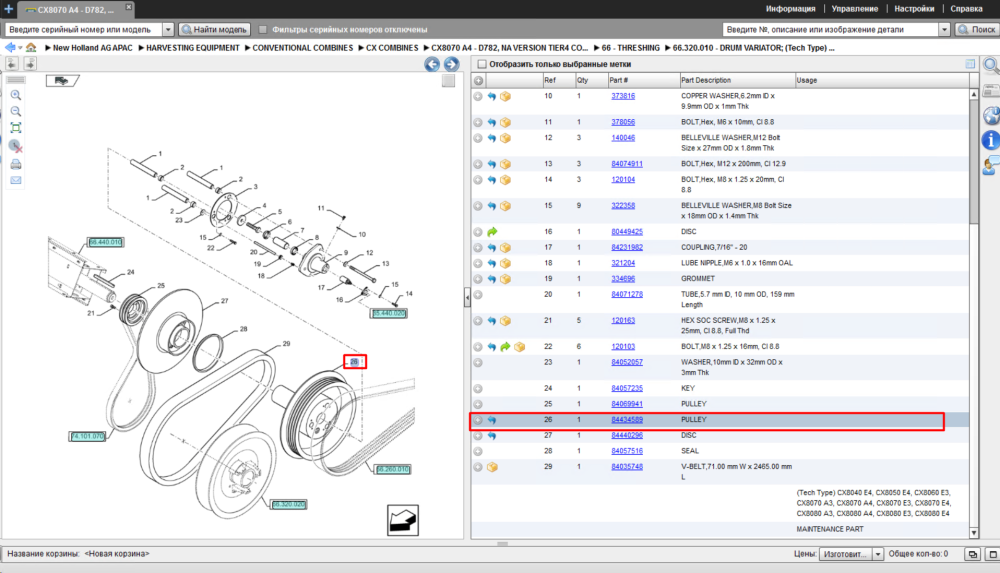Click the parts list scrollbar up arrow

click(974, 94)
